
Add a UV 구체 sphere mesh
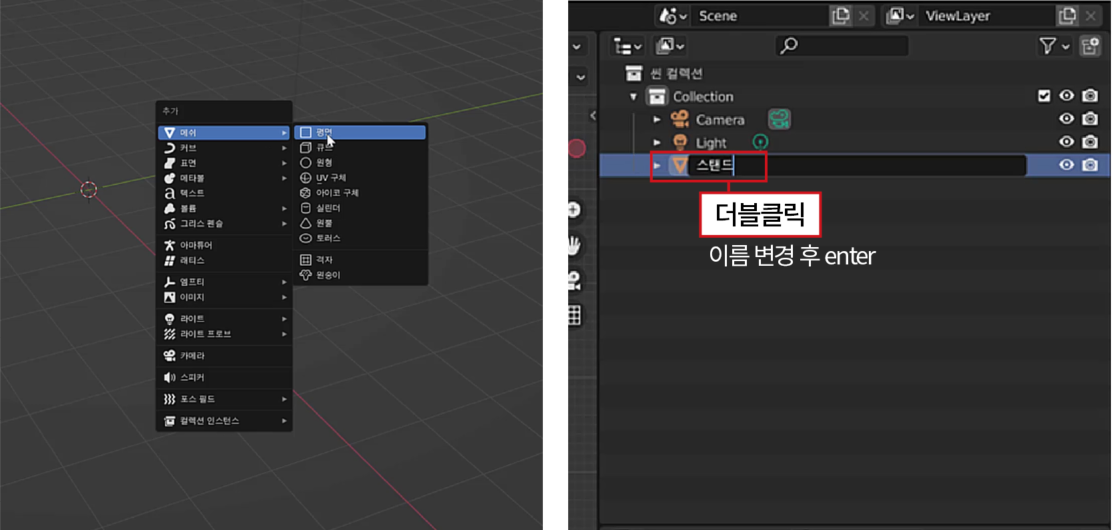[360, 177]
